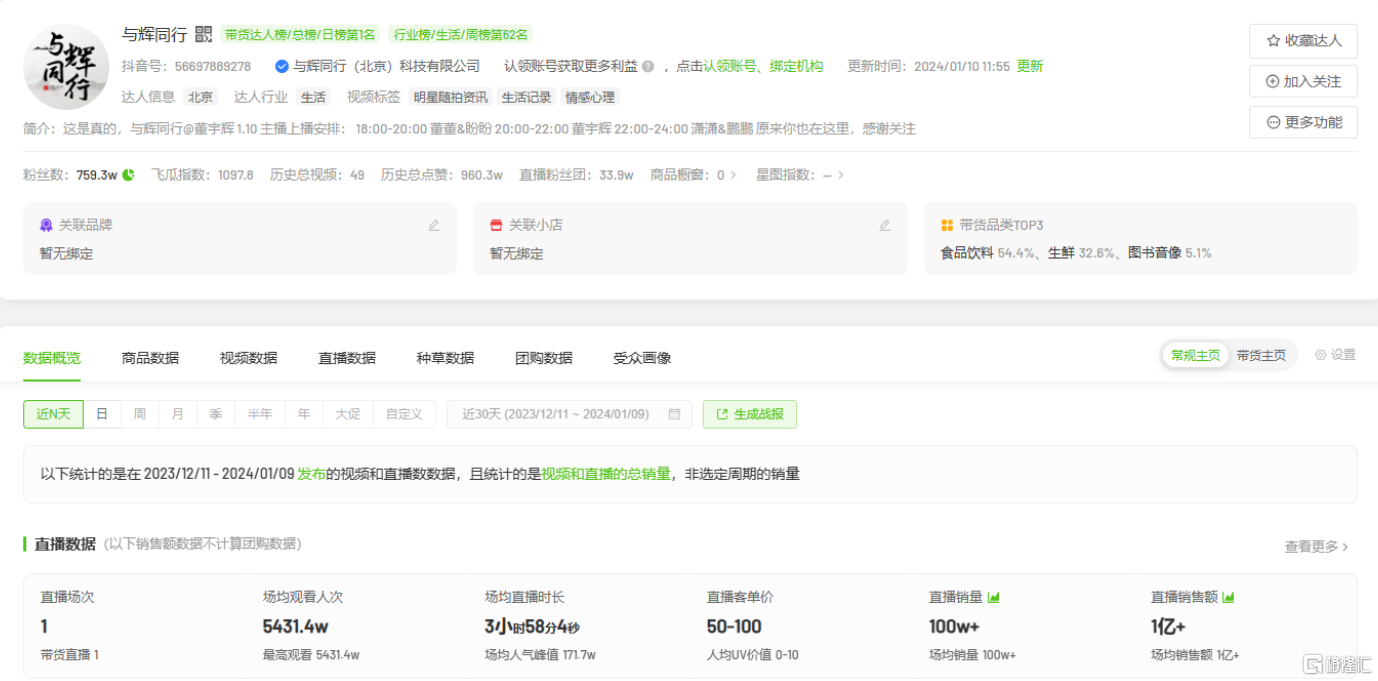Switch to 种草数据 tab
Image resolution: width=1378 pixels, height=681 pixels.
pyautogui.click(x=445, y=358)
